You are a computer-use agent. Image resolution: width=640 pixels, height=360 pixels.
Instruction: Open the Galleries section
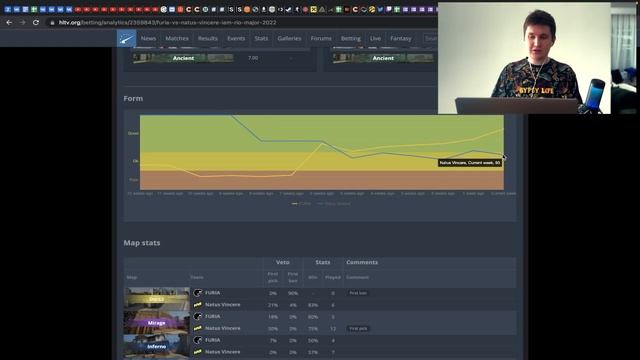click(x=289, y=38)
